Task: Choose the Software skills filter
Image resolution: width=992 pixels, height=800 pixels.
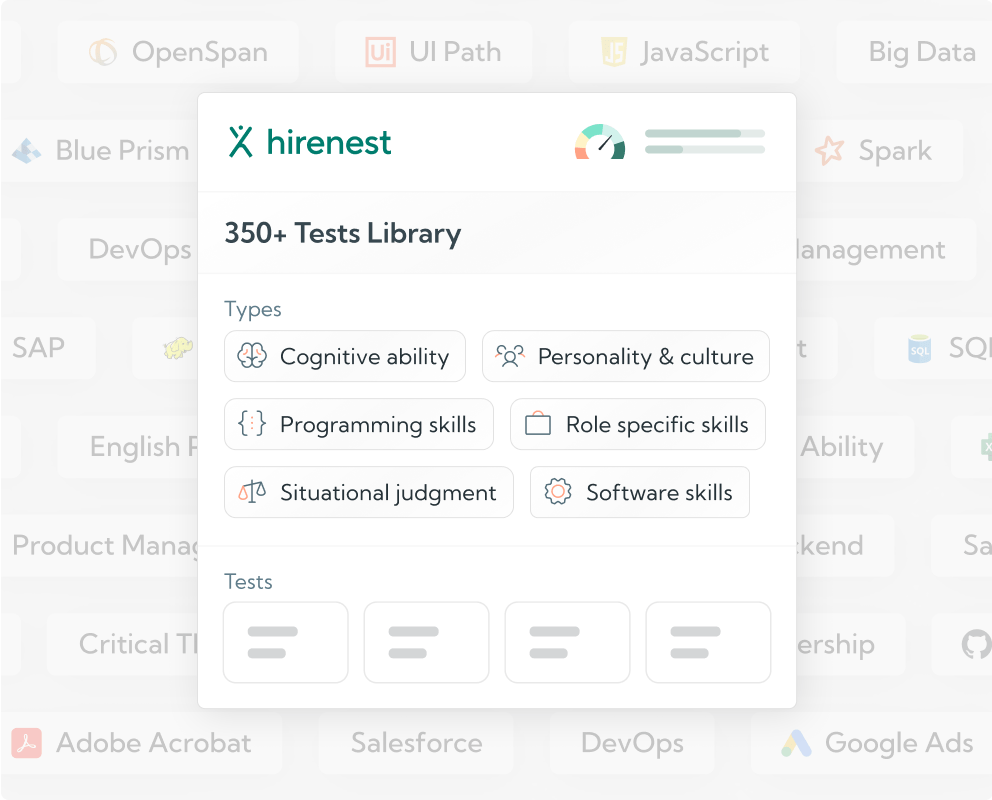Action: tap(640, 493)
